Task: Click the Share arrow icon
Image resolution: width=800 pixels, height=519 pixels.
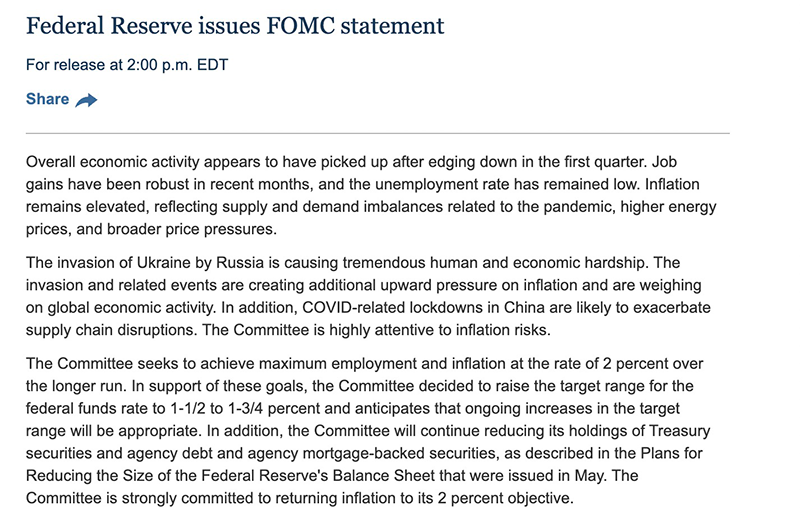Action: pyautogui.click(x=86, y=100)
